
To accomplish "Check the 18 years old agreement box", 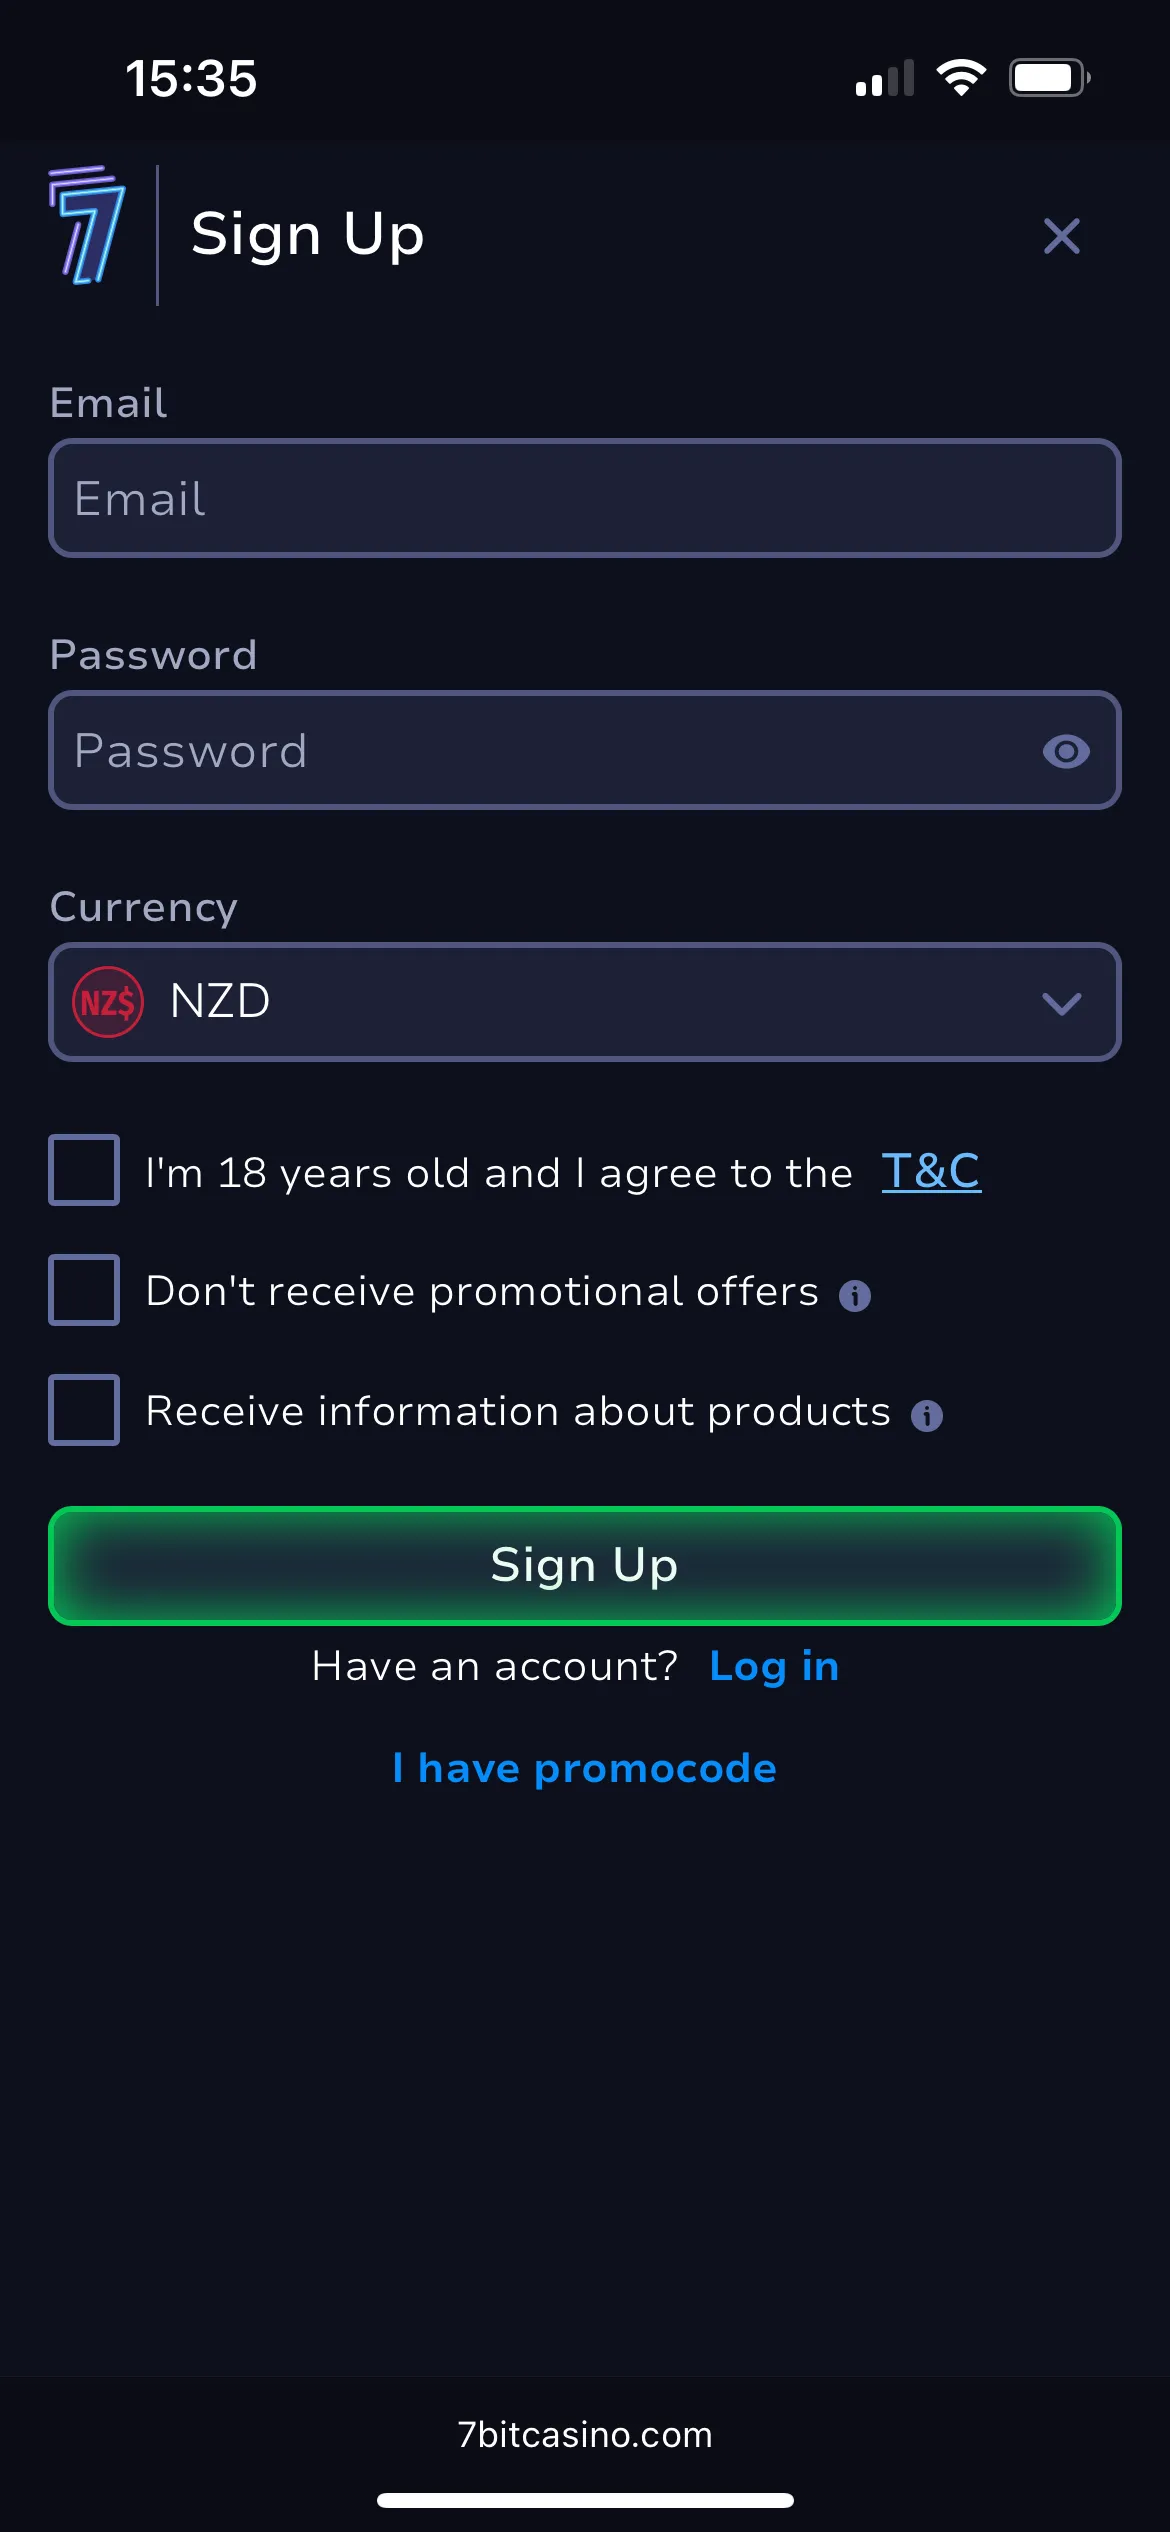I will click(84, 1170).
